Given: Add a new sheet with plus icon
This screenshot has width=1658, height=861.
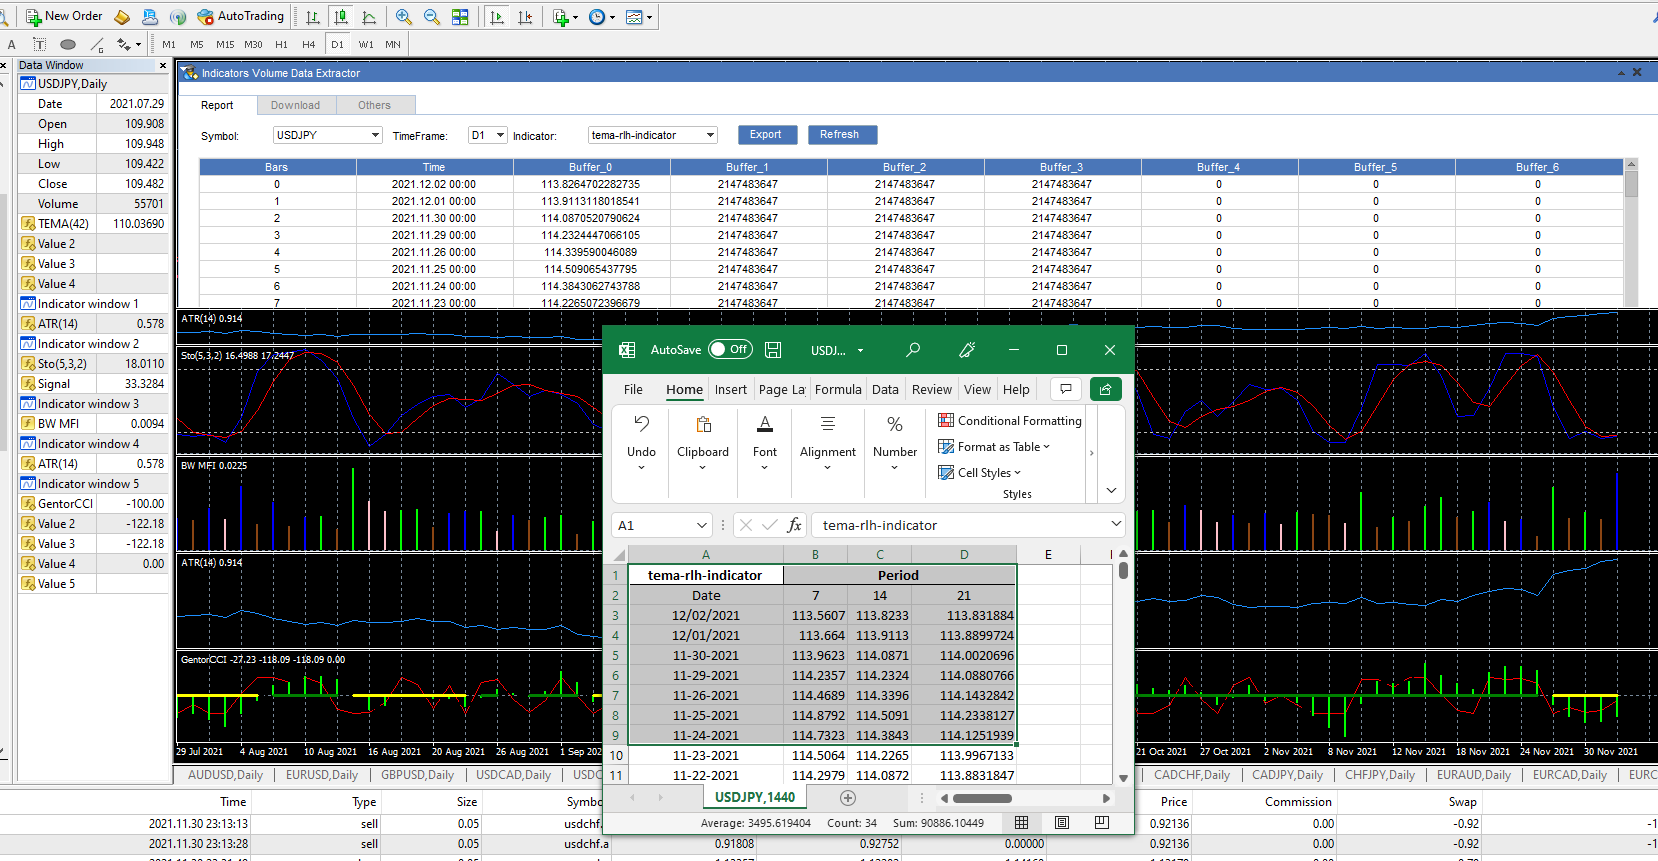Looking at the screenshot, I should [848, 797].
